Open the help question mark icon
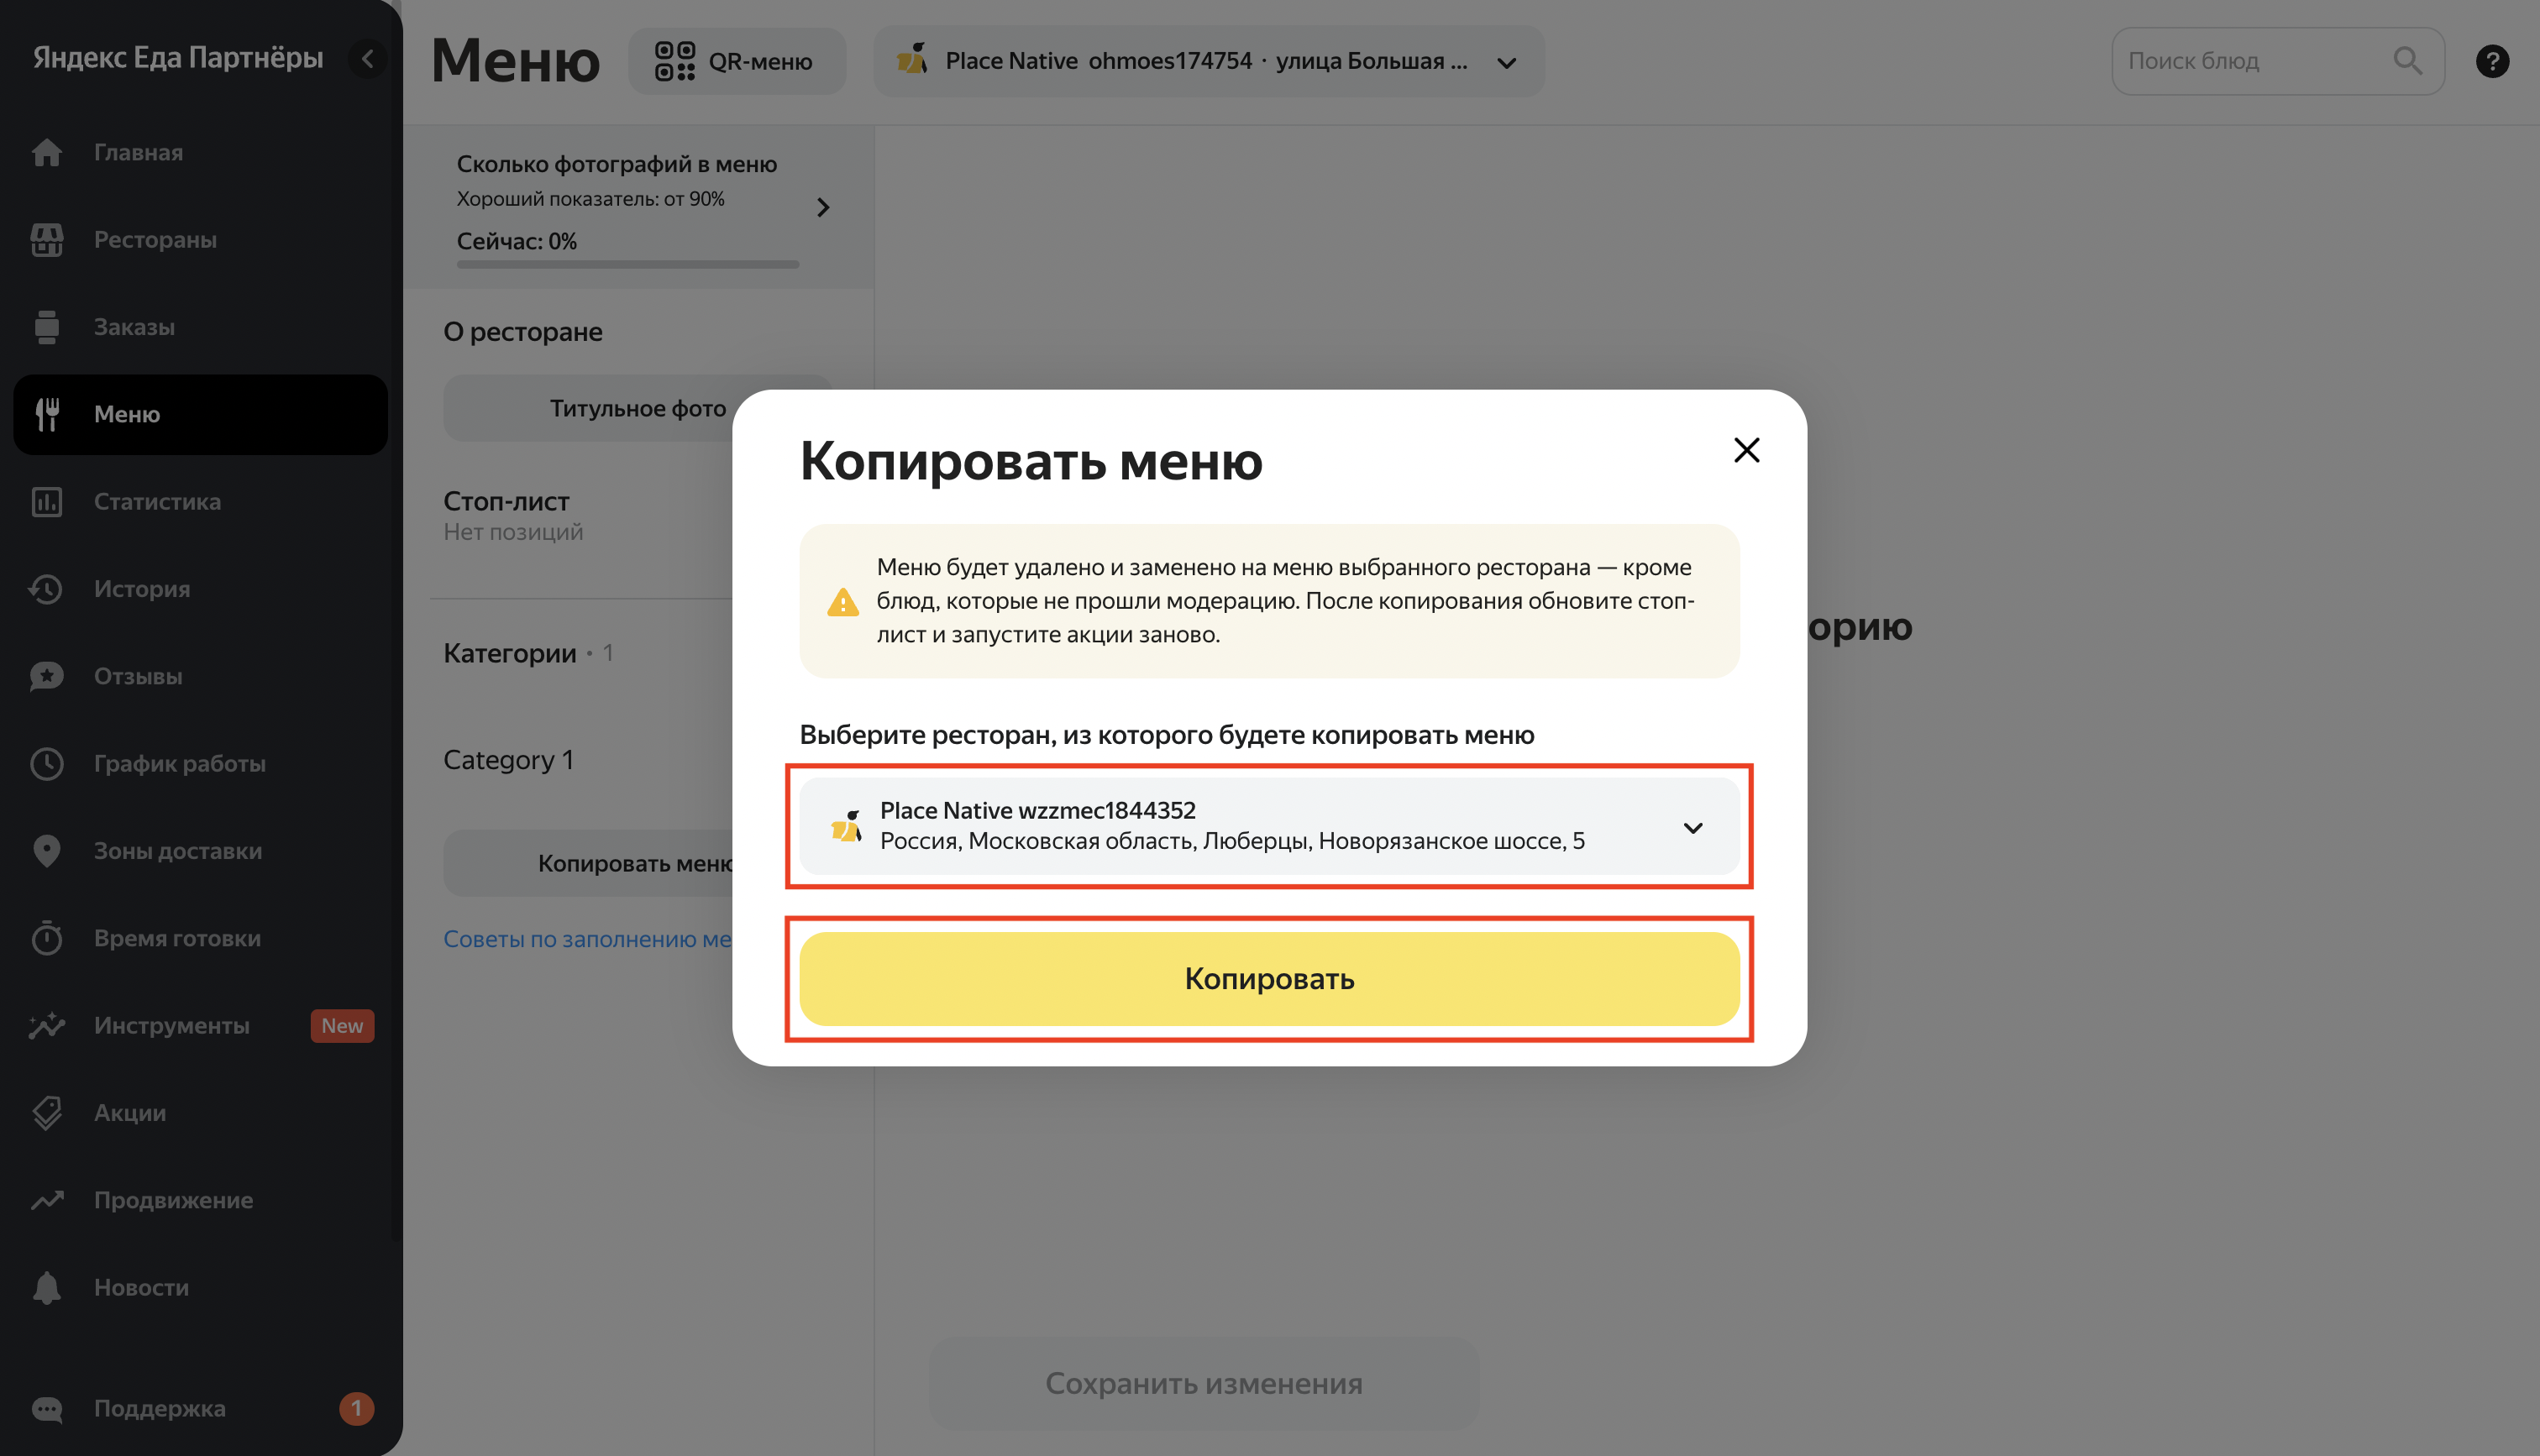This screenshot has height=1456, width=2540. click(2492, 61)
